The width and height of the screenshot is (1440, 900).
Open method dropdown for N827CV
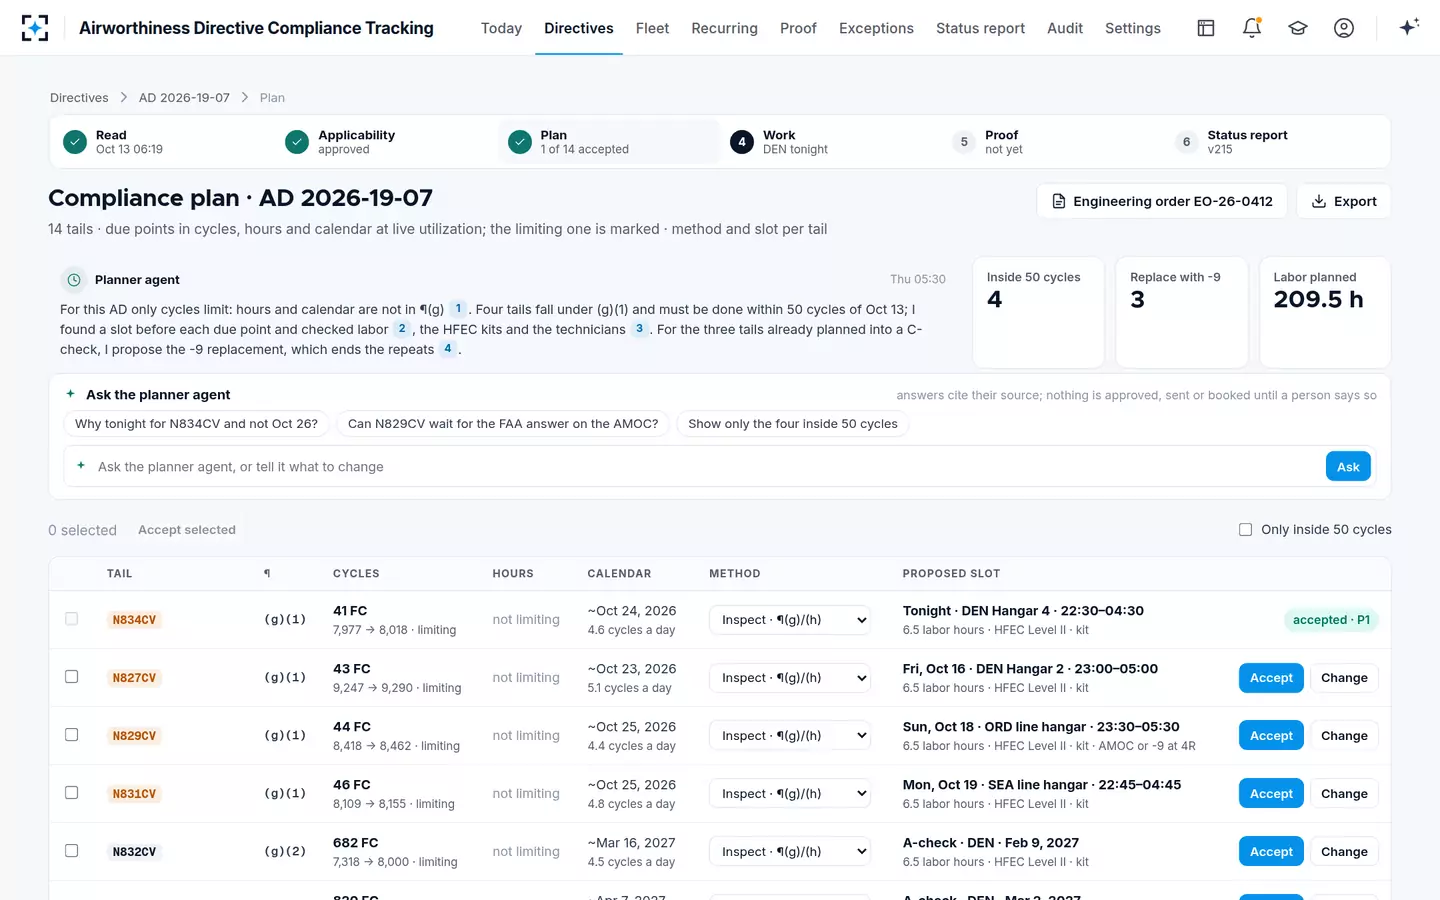click(x=790, y=678)
